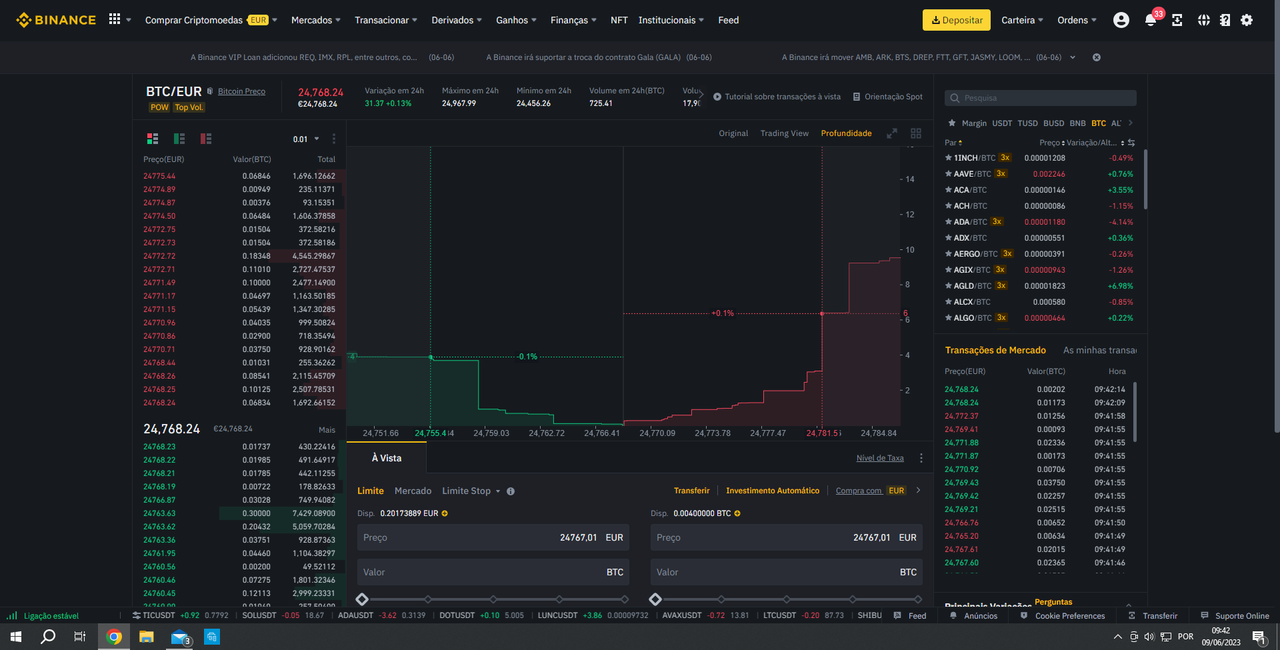
Task: Open the user profile account icon
Action: [1121, 20]
